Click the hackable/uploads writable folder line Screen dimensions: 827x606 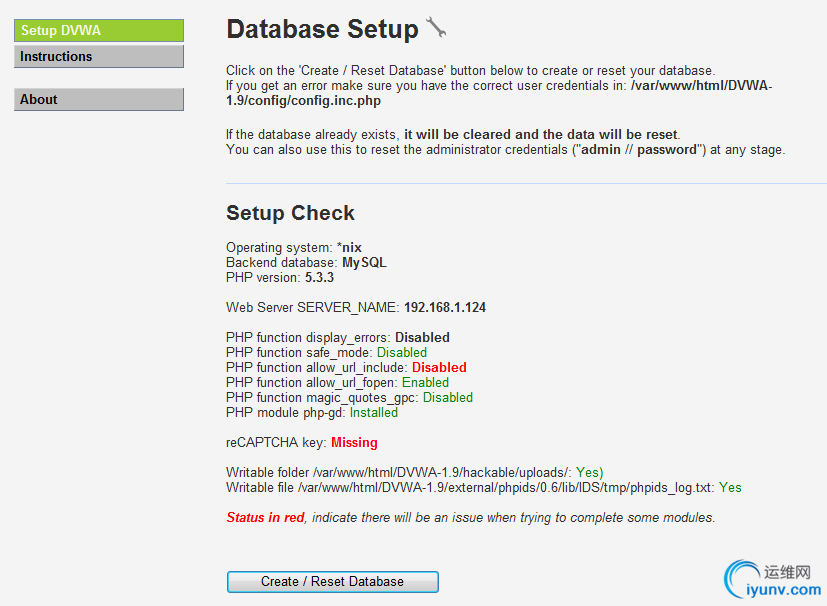click(x=415, y=473)
